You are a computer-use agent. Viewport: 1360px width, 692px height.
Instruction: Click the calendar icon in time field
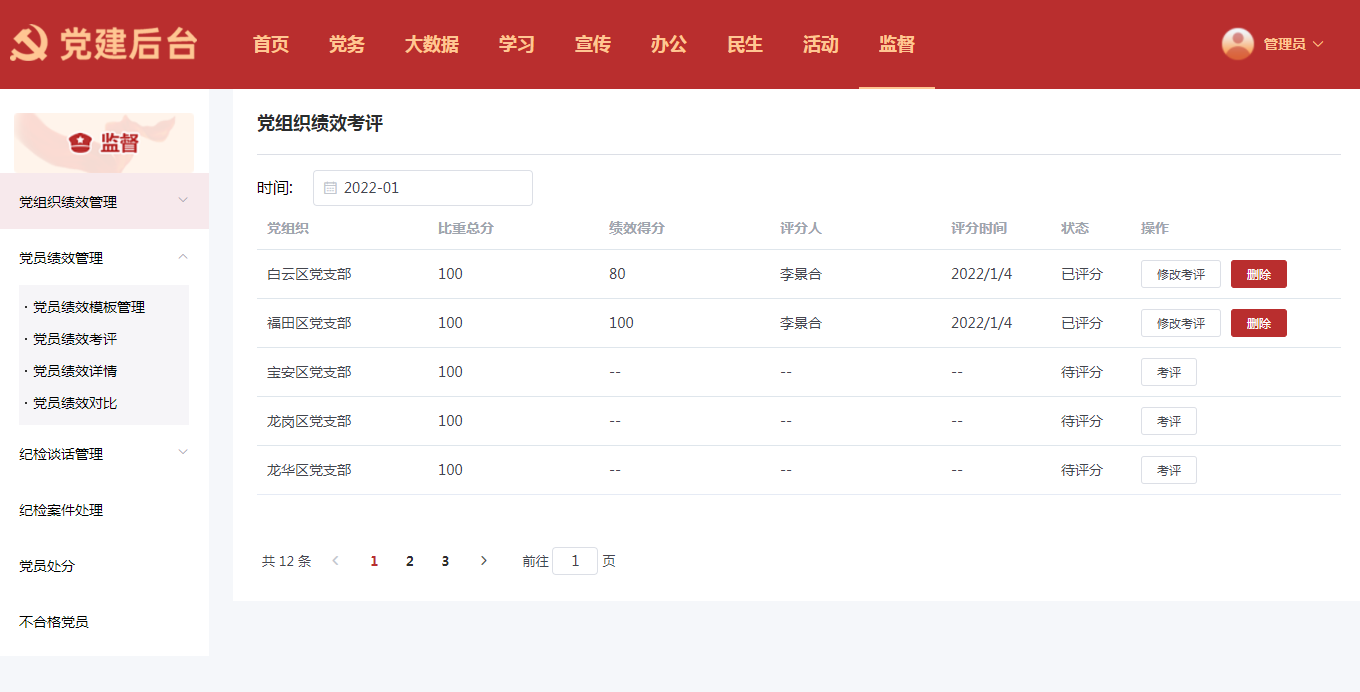[330, 188]
